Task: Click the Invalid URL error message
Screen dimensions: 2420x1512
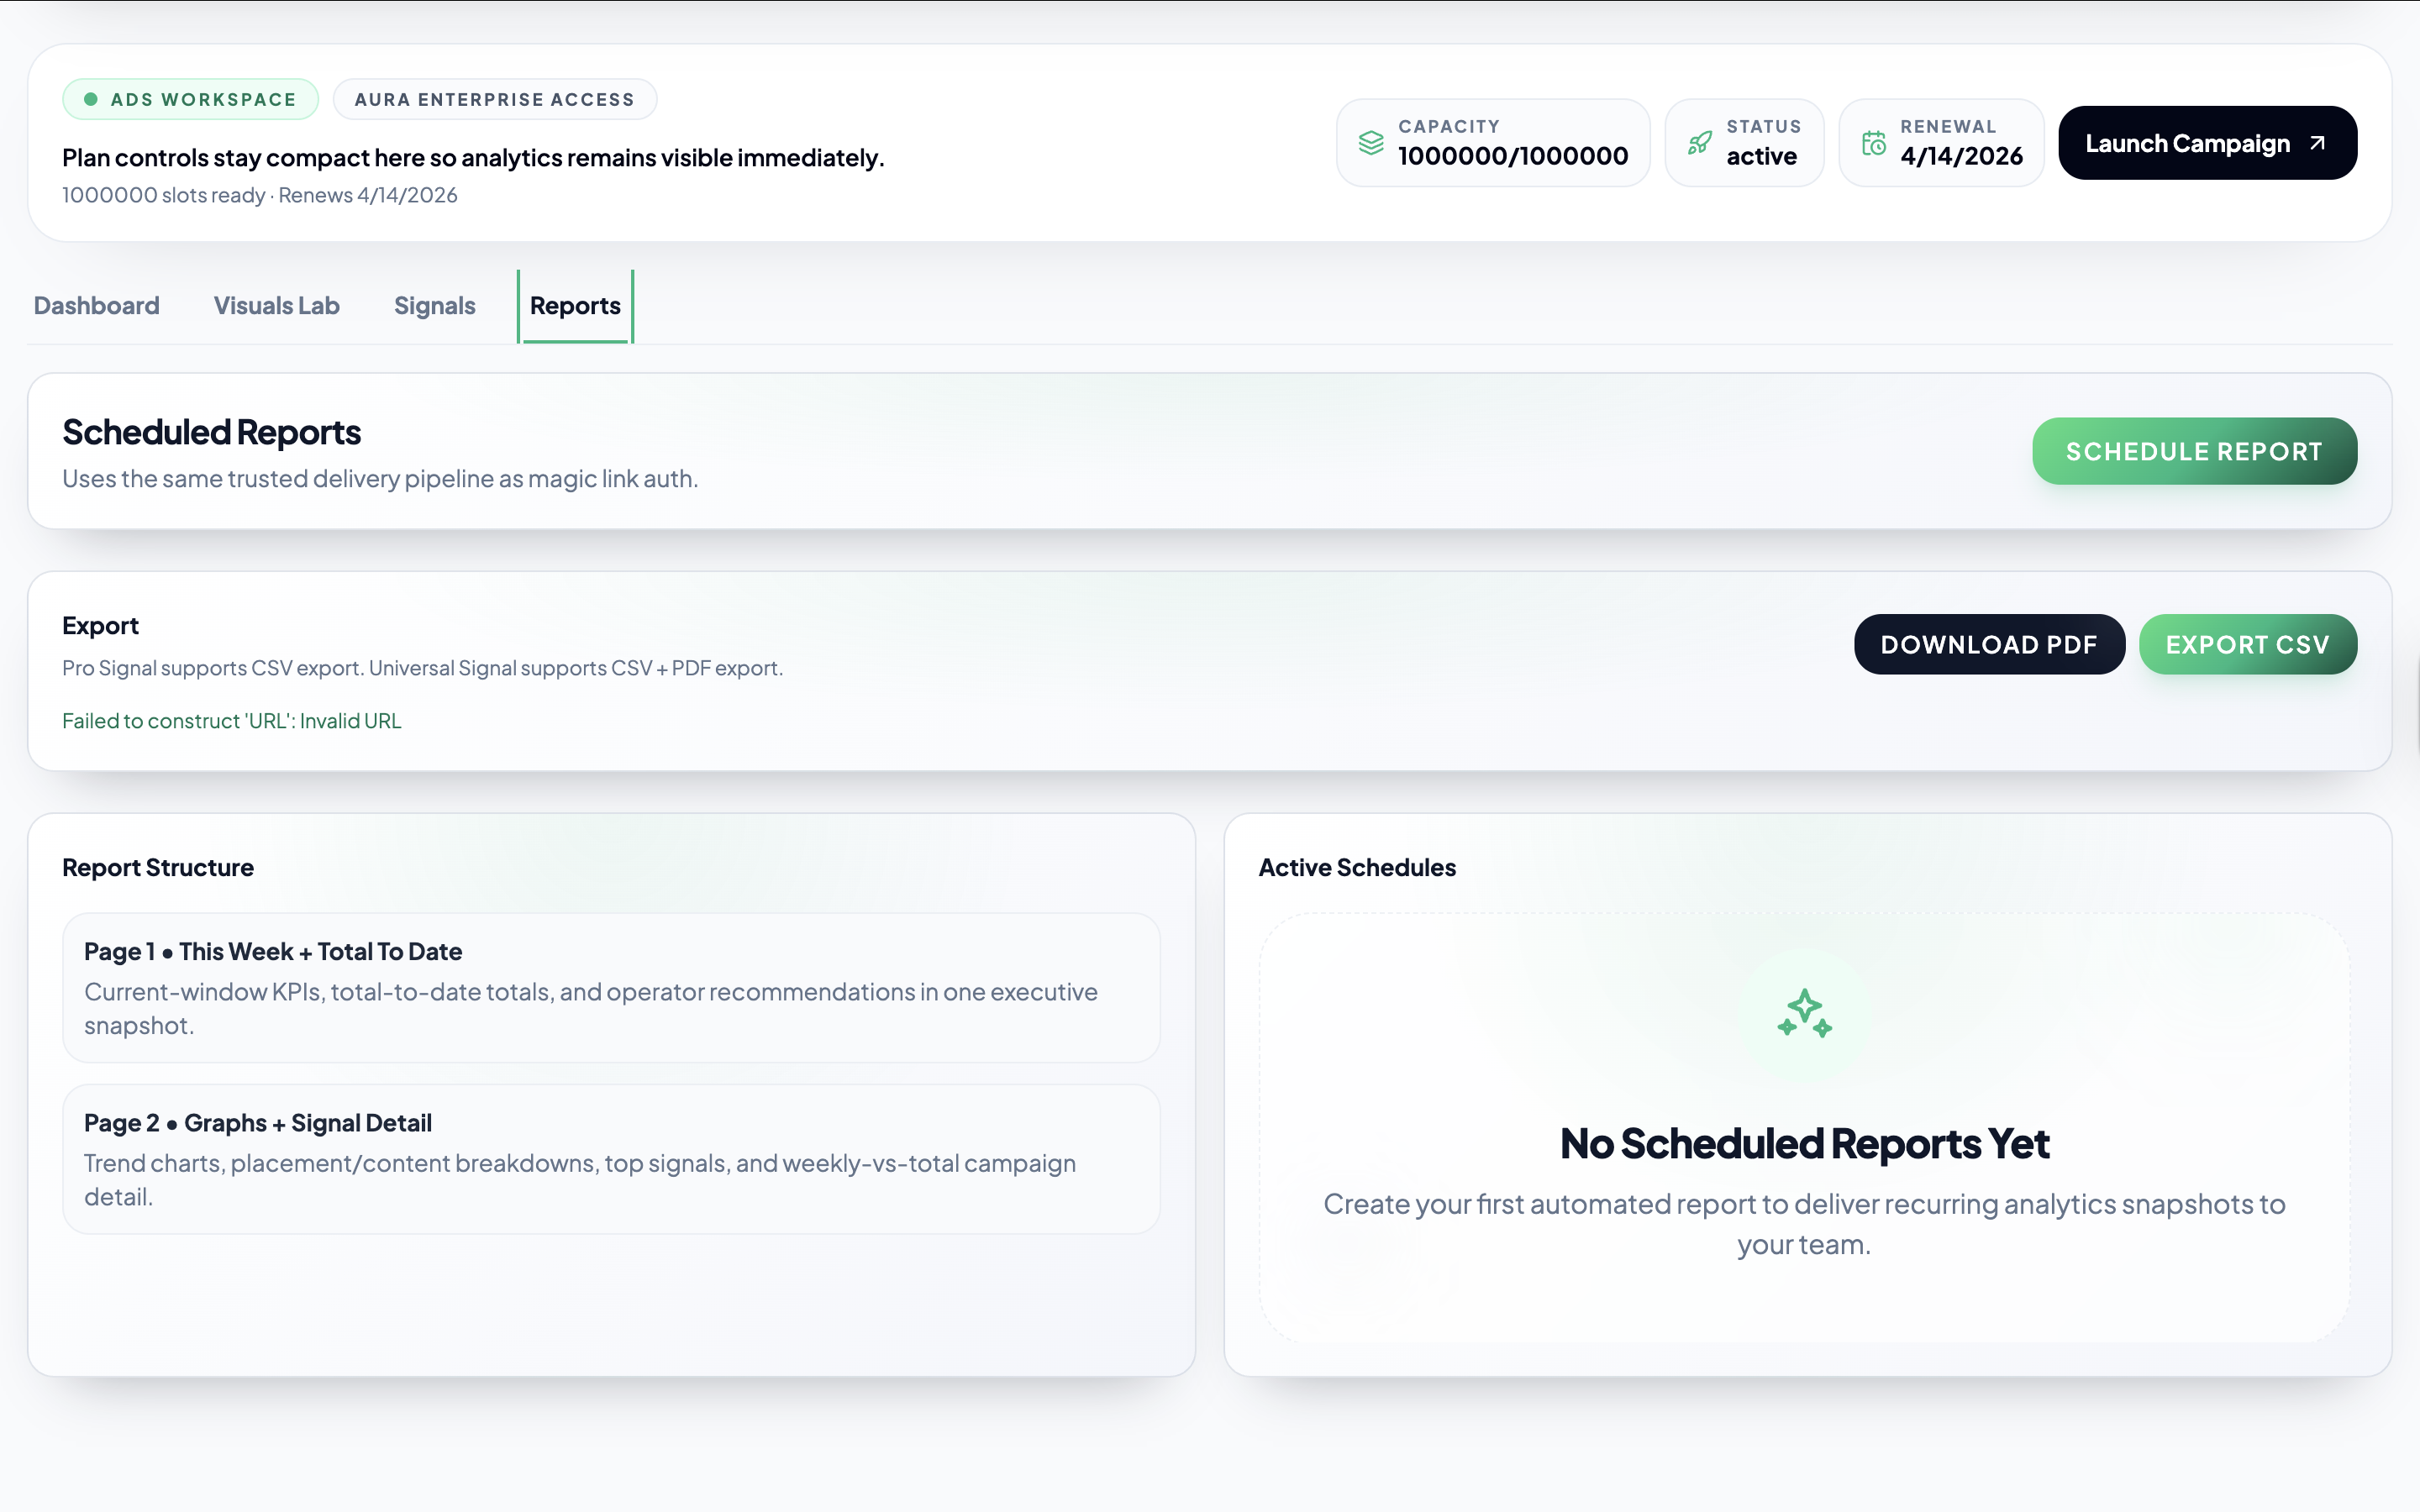Action: click(x=231, y=720)
